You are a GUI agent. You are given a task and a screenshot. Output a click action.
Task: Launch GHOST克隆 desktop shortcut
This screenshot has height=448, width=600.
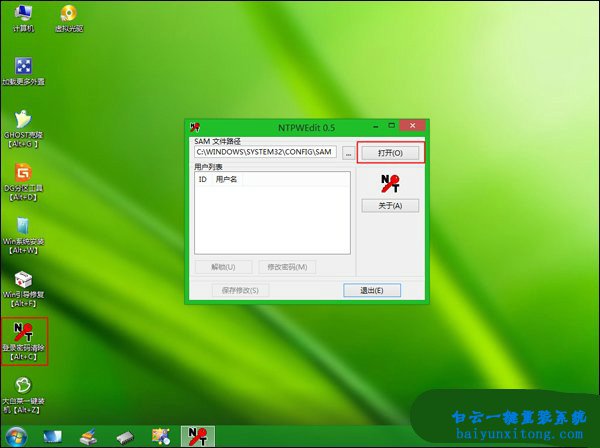click(x=23, y=129)
